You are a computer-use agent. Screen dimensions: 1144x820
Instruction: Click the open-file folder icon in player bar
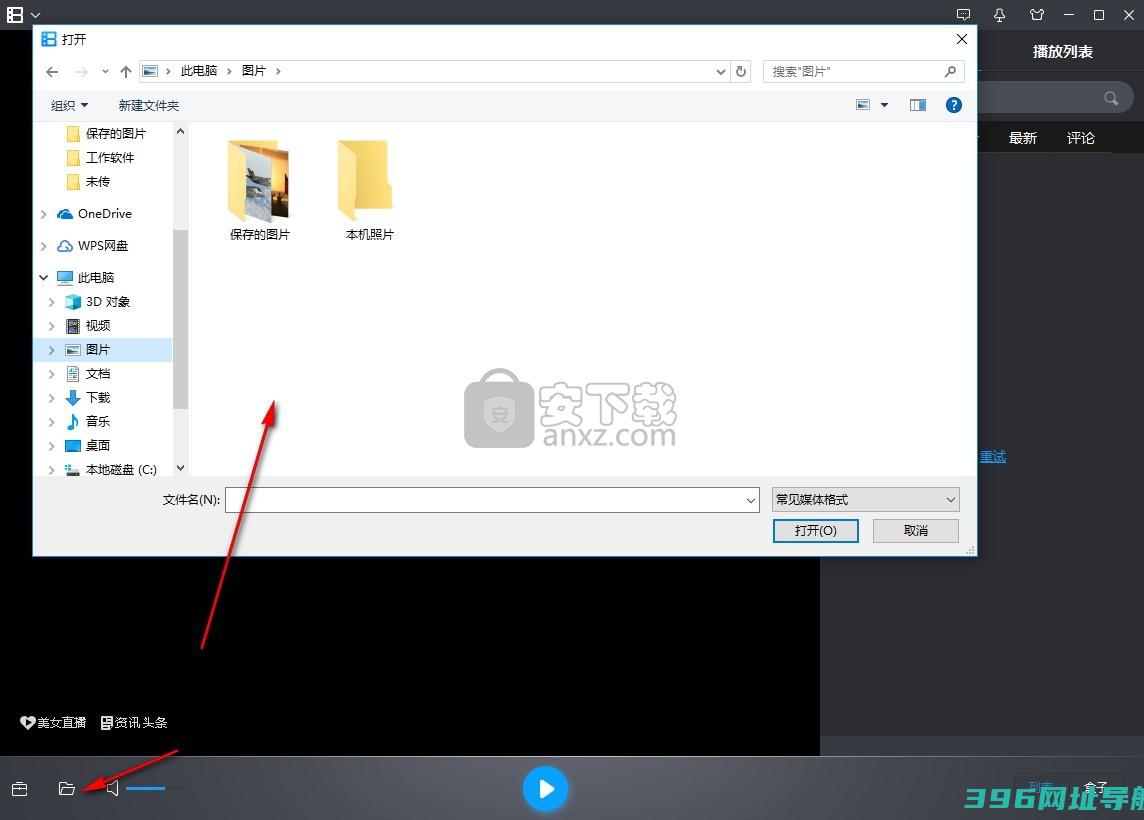pyautogui.click(x=66, y=789)
